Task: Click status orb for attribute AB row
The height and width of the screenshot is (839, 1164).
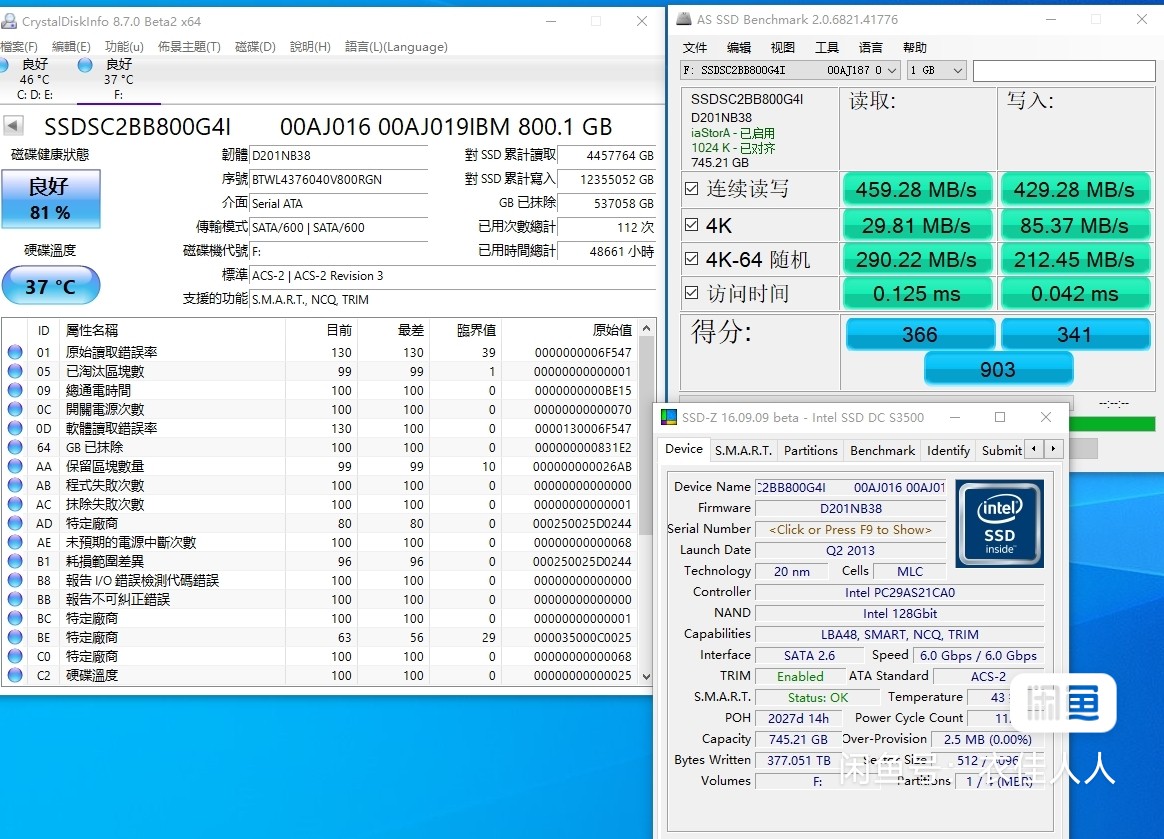Action: pos(15,485)
